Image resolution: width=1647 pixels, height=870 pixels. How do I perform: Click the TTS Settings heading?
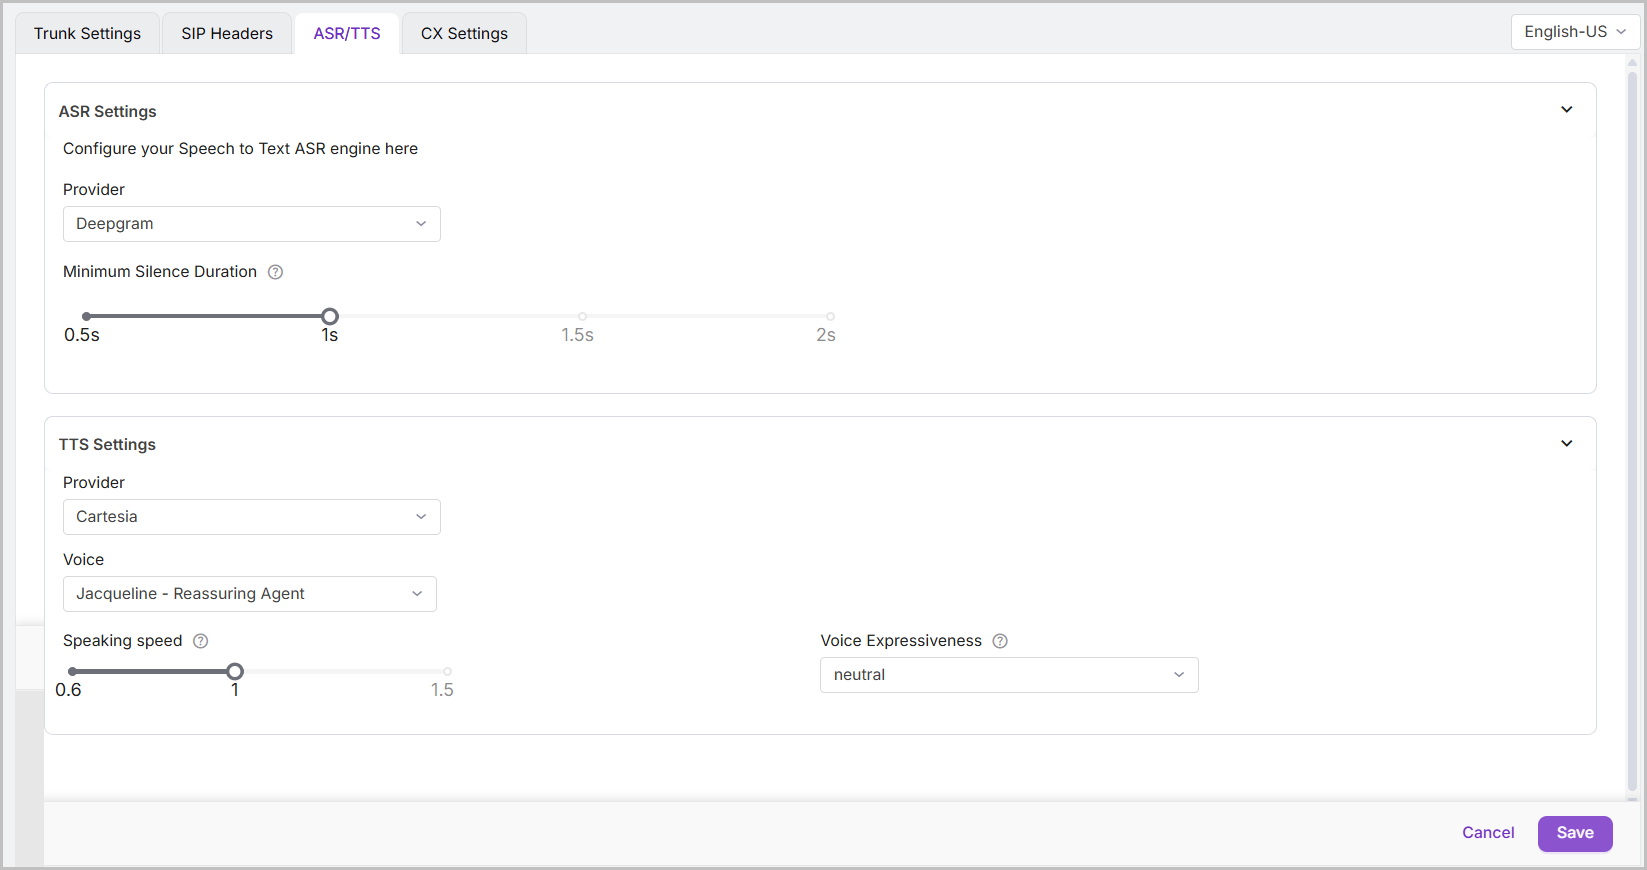point(107,444)
